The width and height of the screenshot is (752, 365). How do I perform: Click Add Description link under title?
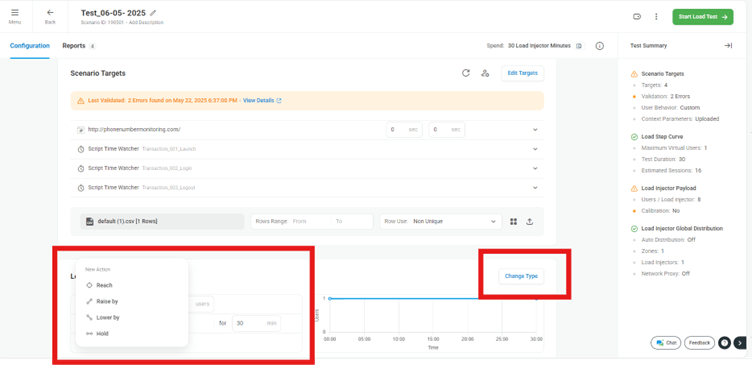(x=147, y=23)
